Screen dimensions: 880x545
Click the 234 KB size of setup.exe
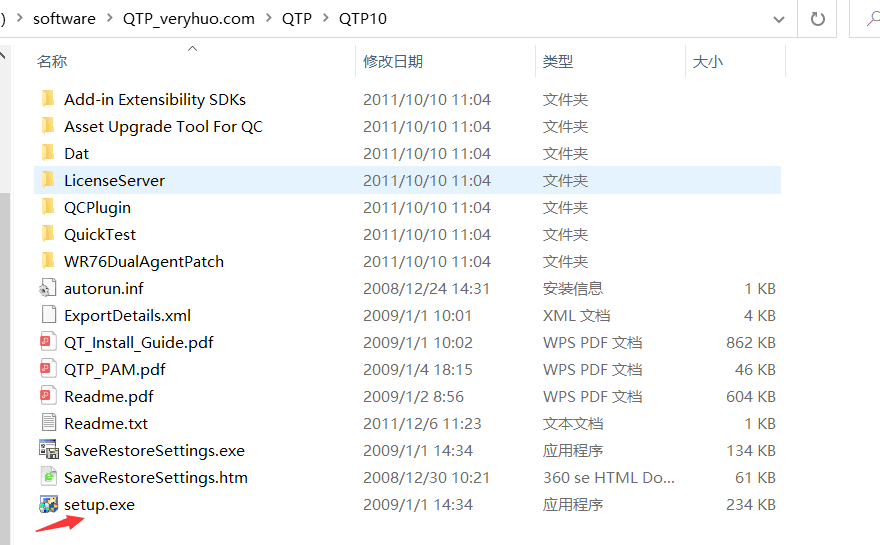750,504
